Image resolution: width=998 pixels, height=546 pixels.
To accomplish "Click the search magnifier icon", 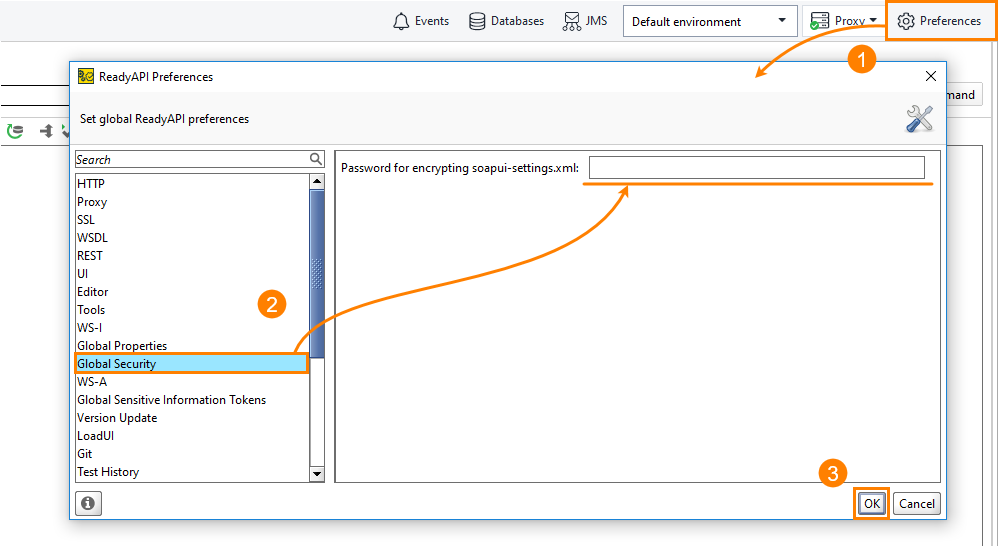I will (x=316, y=159).
